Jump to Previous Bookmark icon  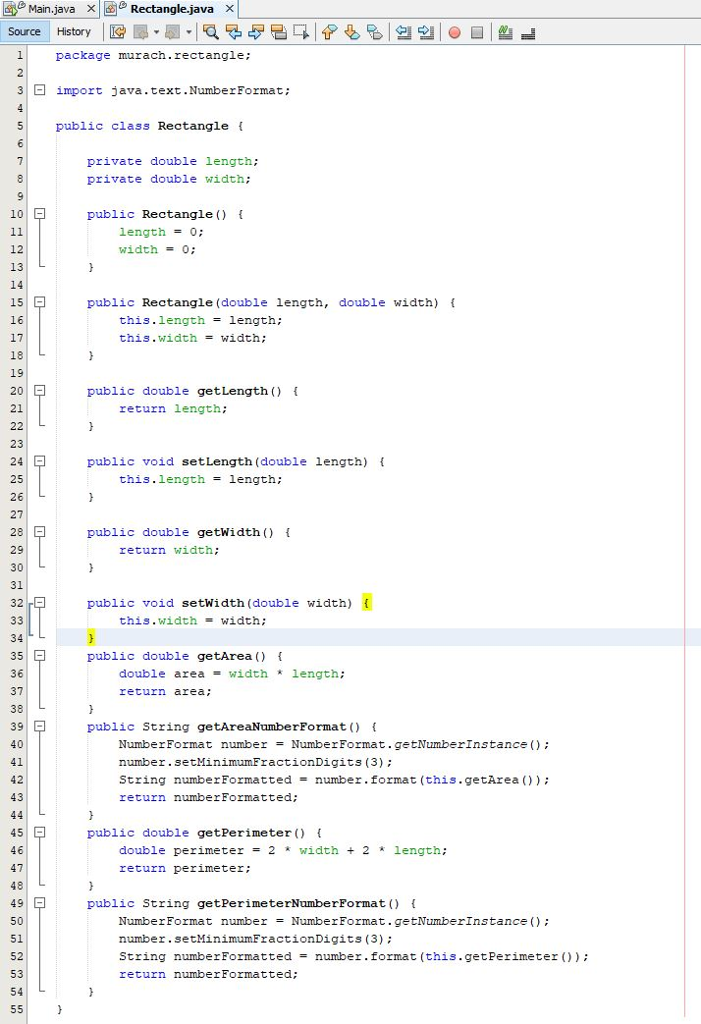click(329, 31)
